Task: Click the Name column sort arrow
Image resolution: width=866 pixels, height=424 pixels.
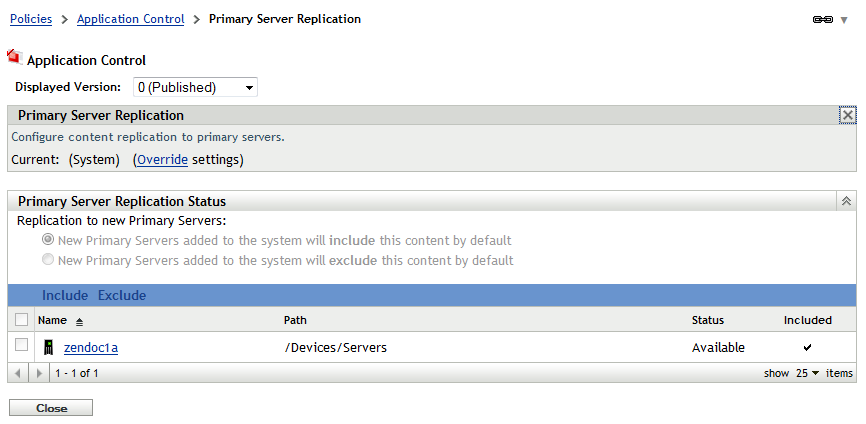Action: point(79,321)
